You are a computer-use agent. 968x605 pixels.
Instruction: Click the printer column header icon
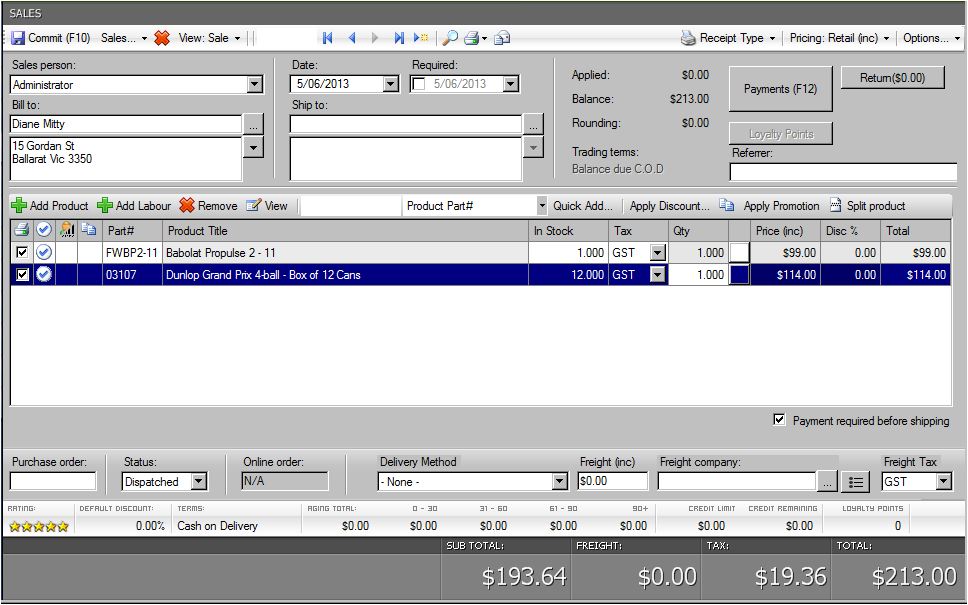(22, 230)
